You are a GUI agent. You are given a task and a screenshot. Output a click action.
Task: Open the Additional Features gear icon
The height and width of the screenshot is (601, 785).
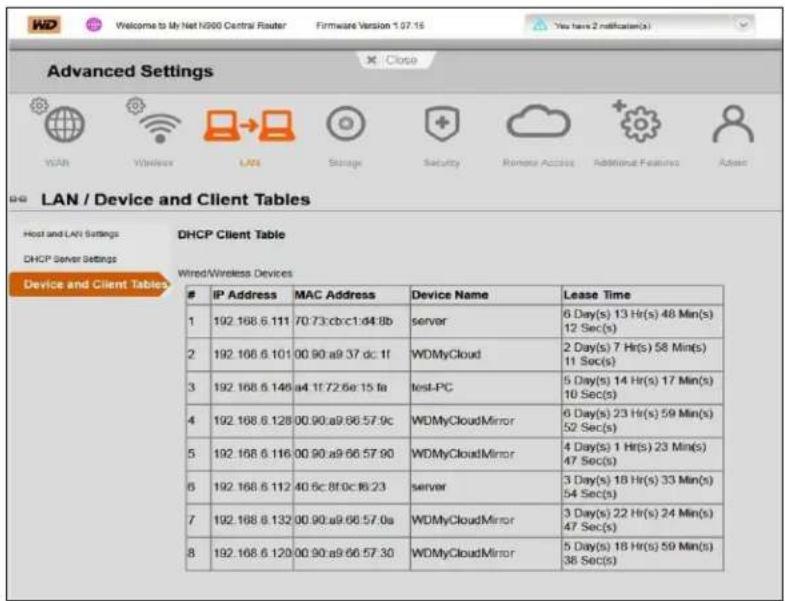tap(640, 123)
